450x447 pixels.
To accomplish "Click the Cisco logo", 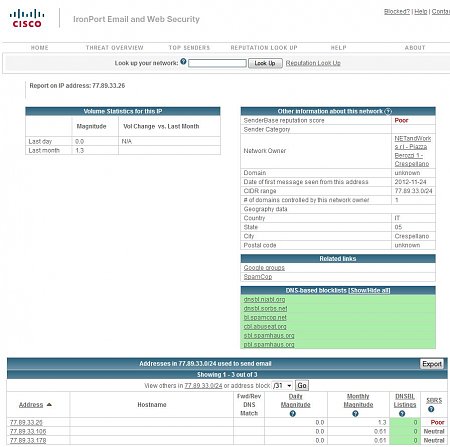I will click(27, 19).
